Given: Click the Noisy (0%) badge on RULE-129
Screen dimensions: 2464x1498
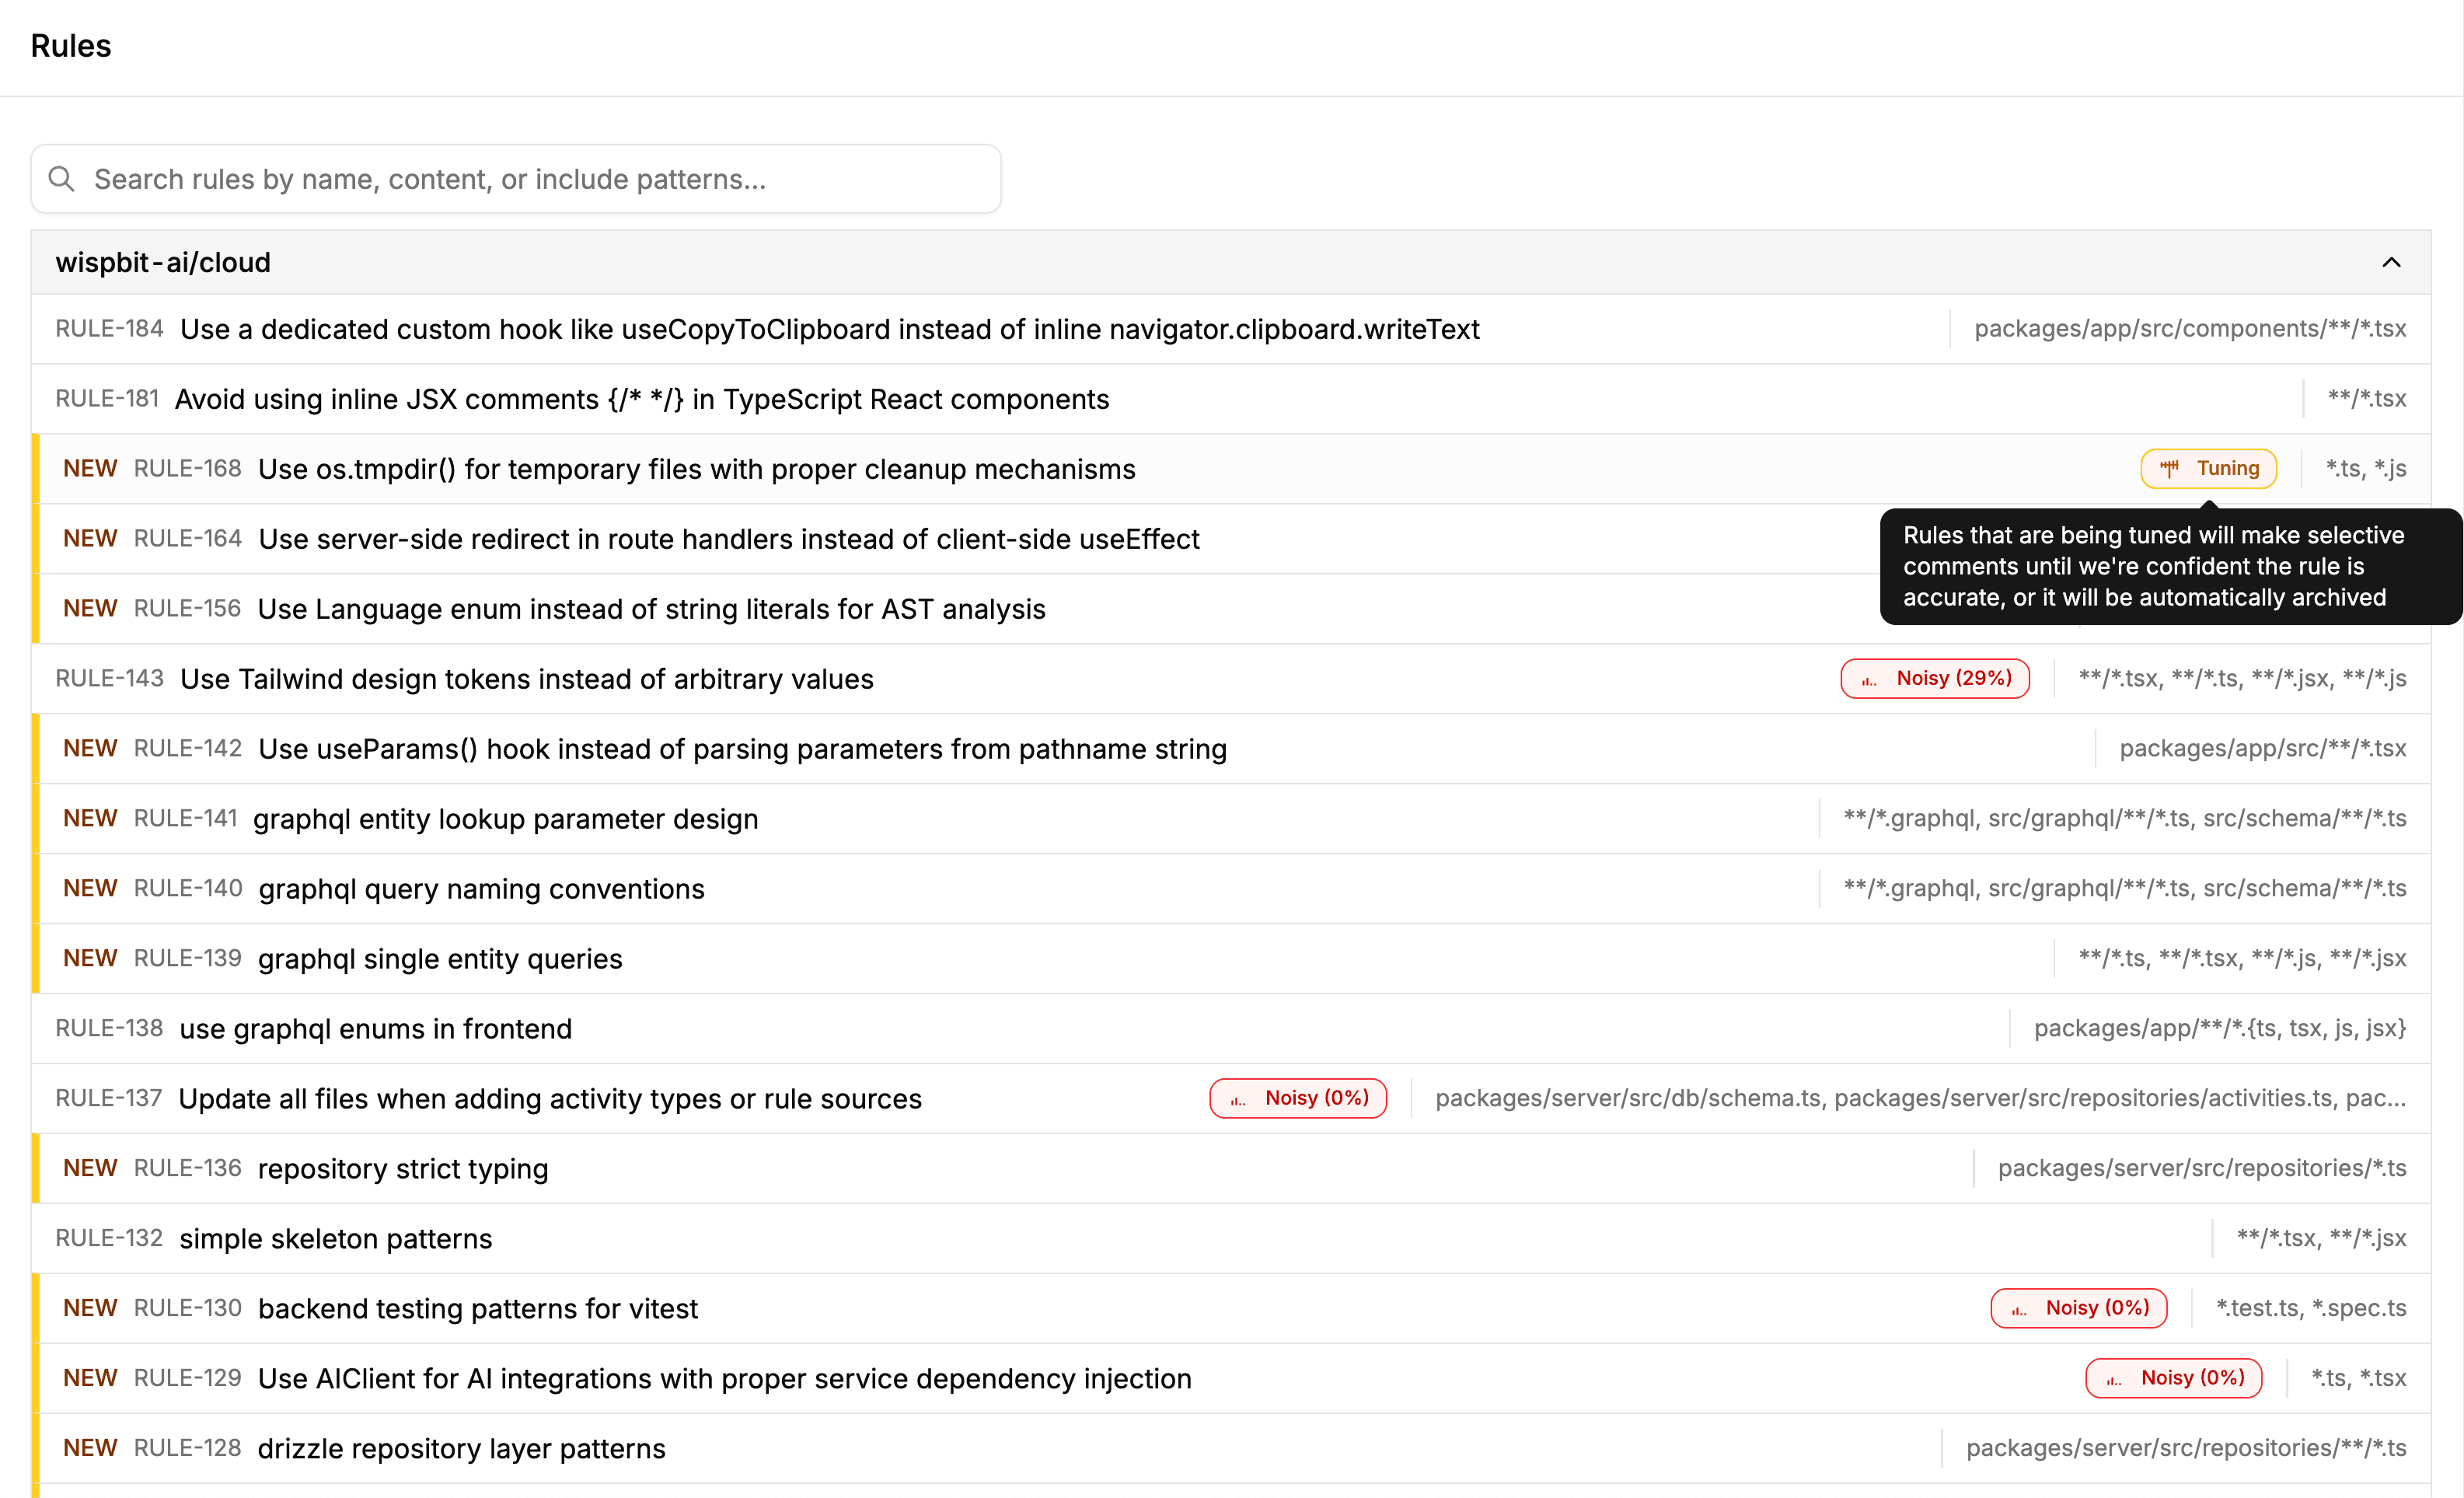Looking at the screenshot, I should pos(2173,1378).
